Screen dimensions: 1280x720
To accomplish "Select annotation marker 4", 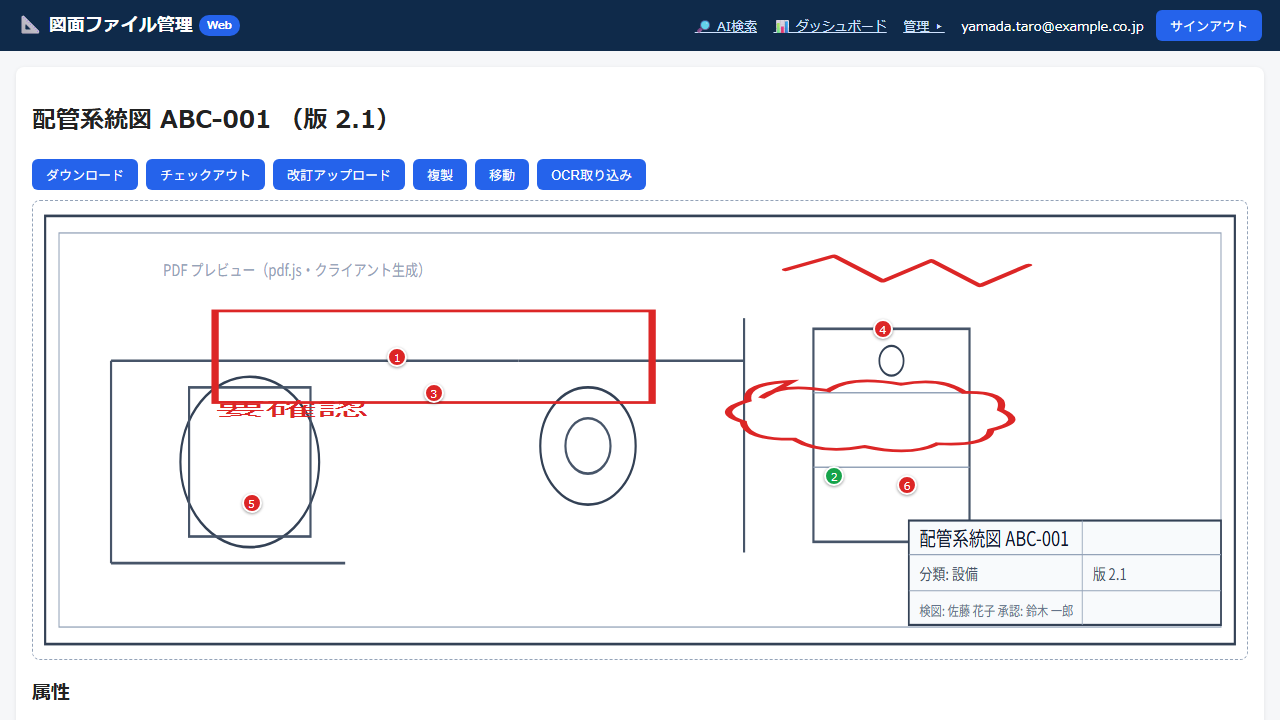I will (x=882, y=329).
